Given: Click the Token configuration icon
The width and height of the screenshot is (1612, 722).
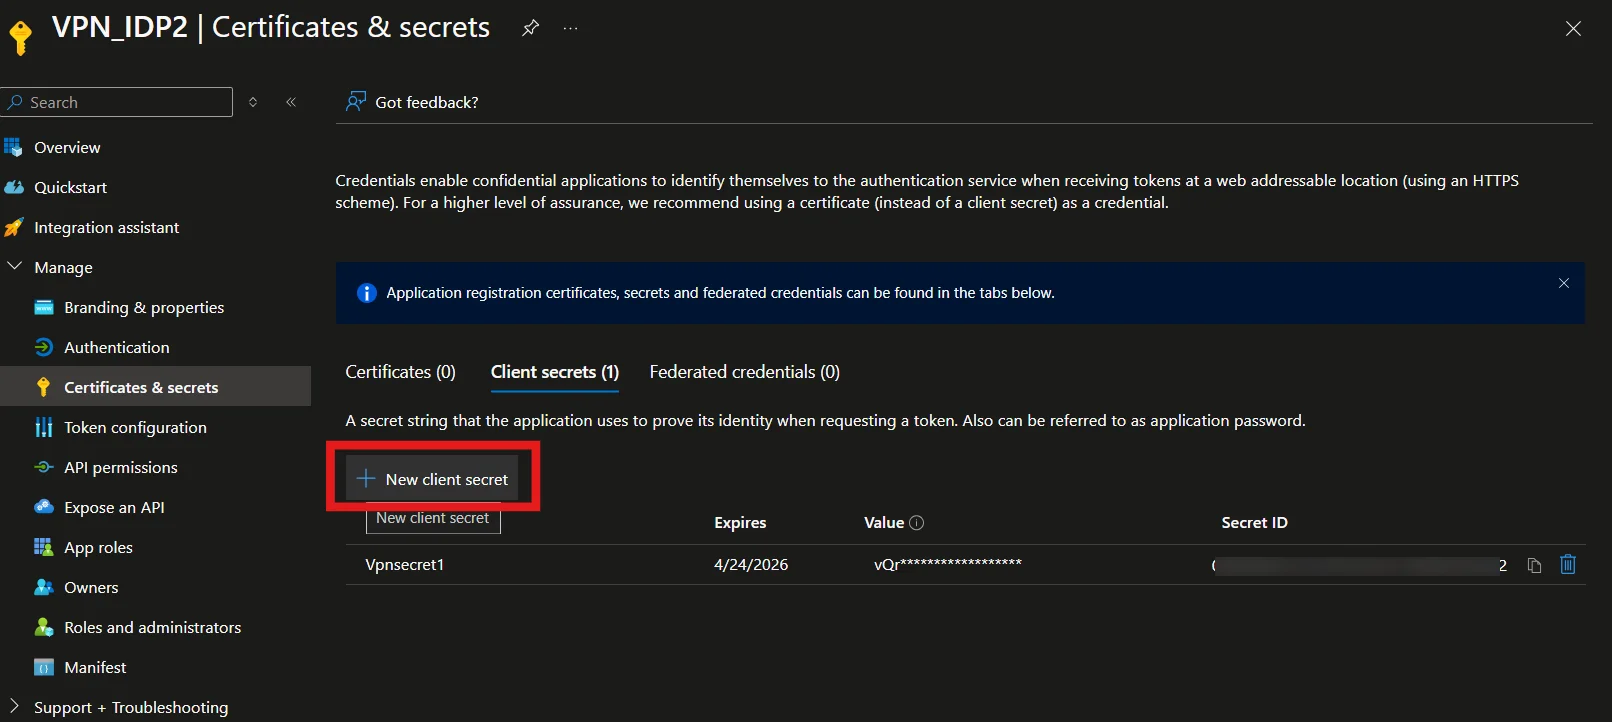Looking at the screenshot, I should point(43,427).
